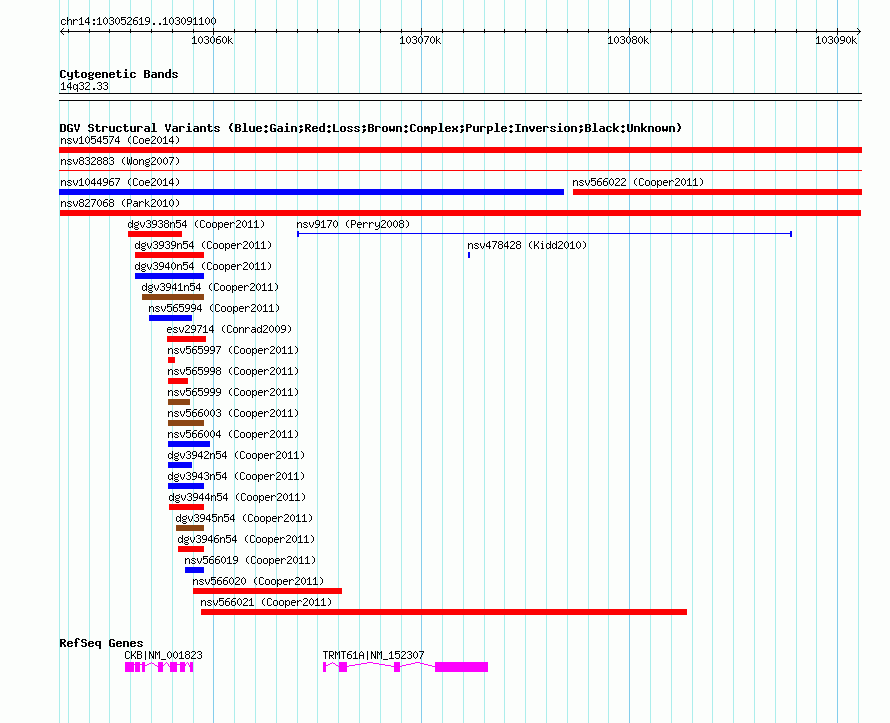Open nsv566019 (Cooper2011) label

pos(250,560)
